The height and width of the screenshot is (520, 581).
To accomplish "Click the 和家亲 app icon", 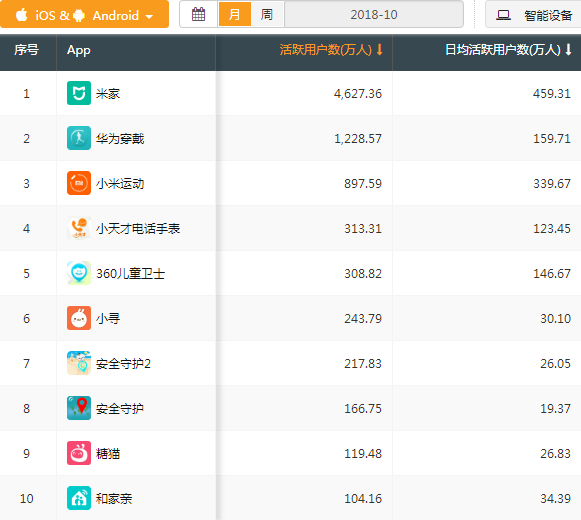I will pos(79,498).
